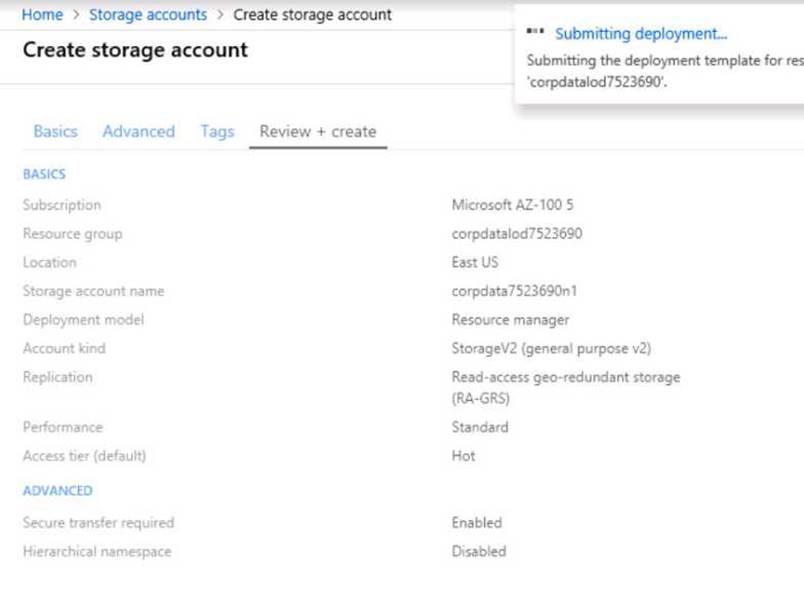Click the Subscription label
The image size is (804, 591).
(x=62, y=205)
